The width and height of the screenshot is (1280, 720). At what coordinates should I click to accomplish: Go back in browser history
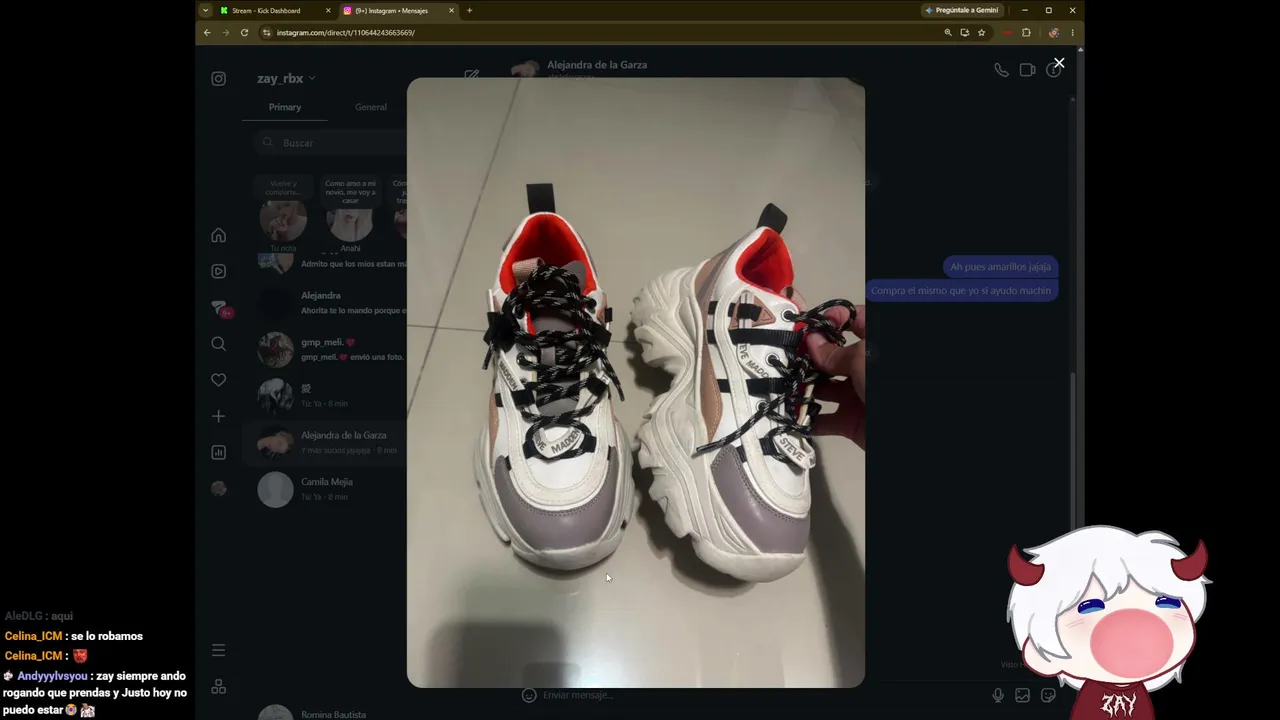click(x=207, y=33)
